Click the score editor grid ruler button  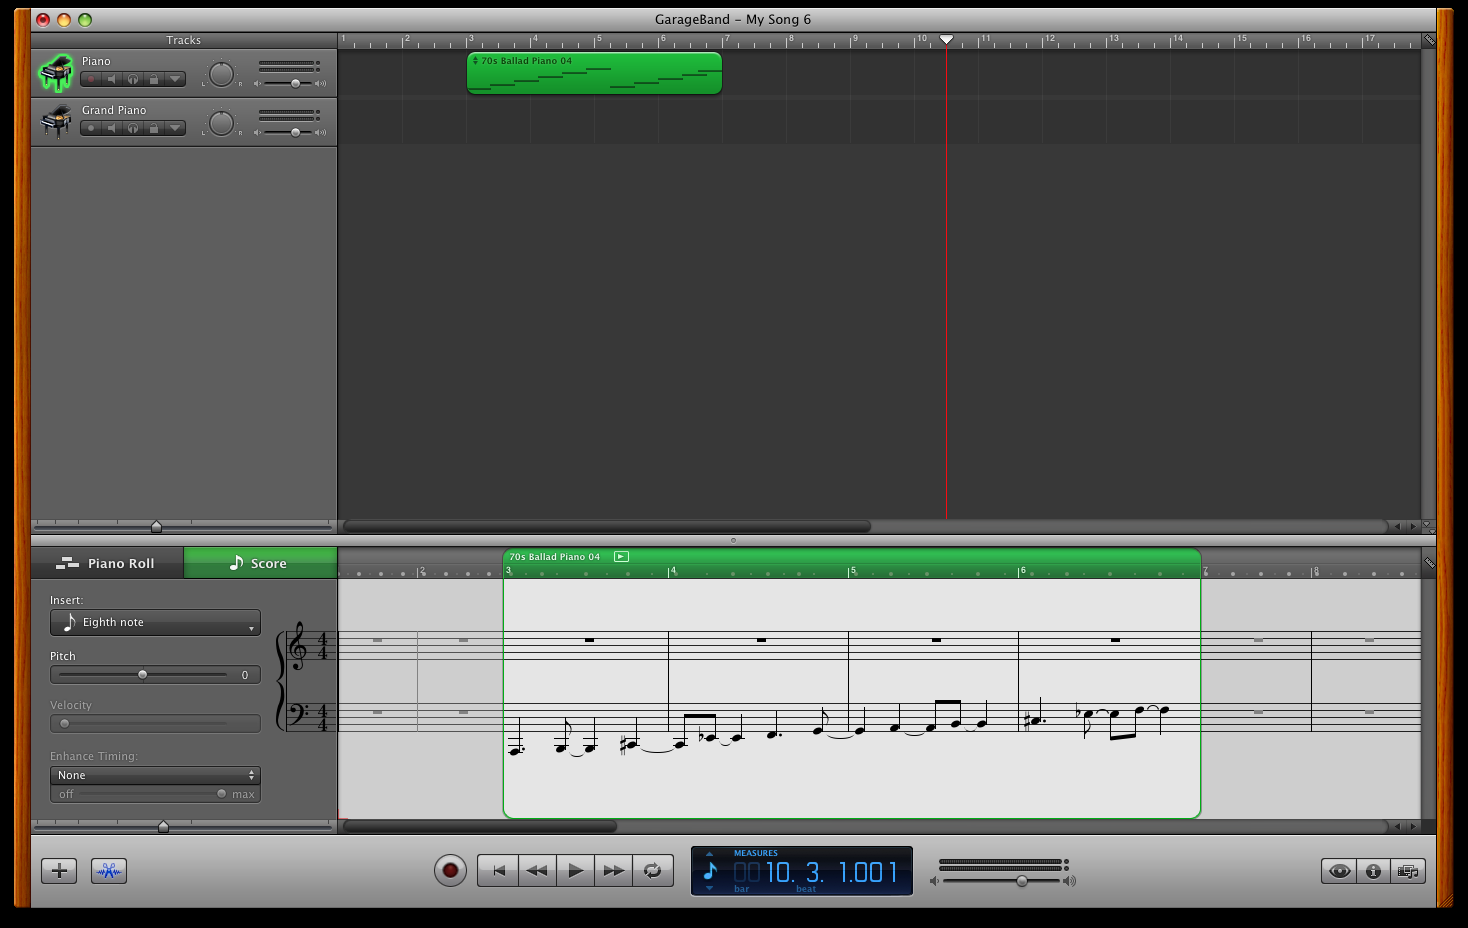pos(1429,563)
